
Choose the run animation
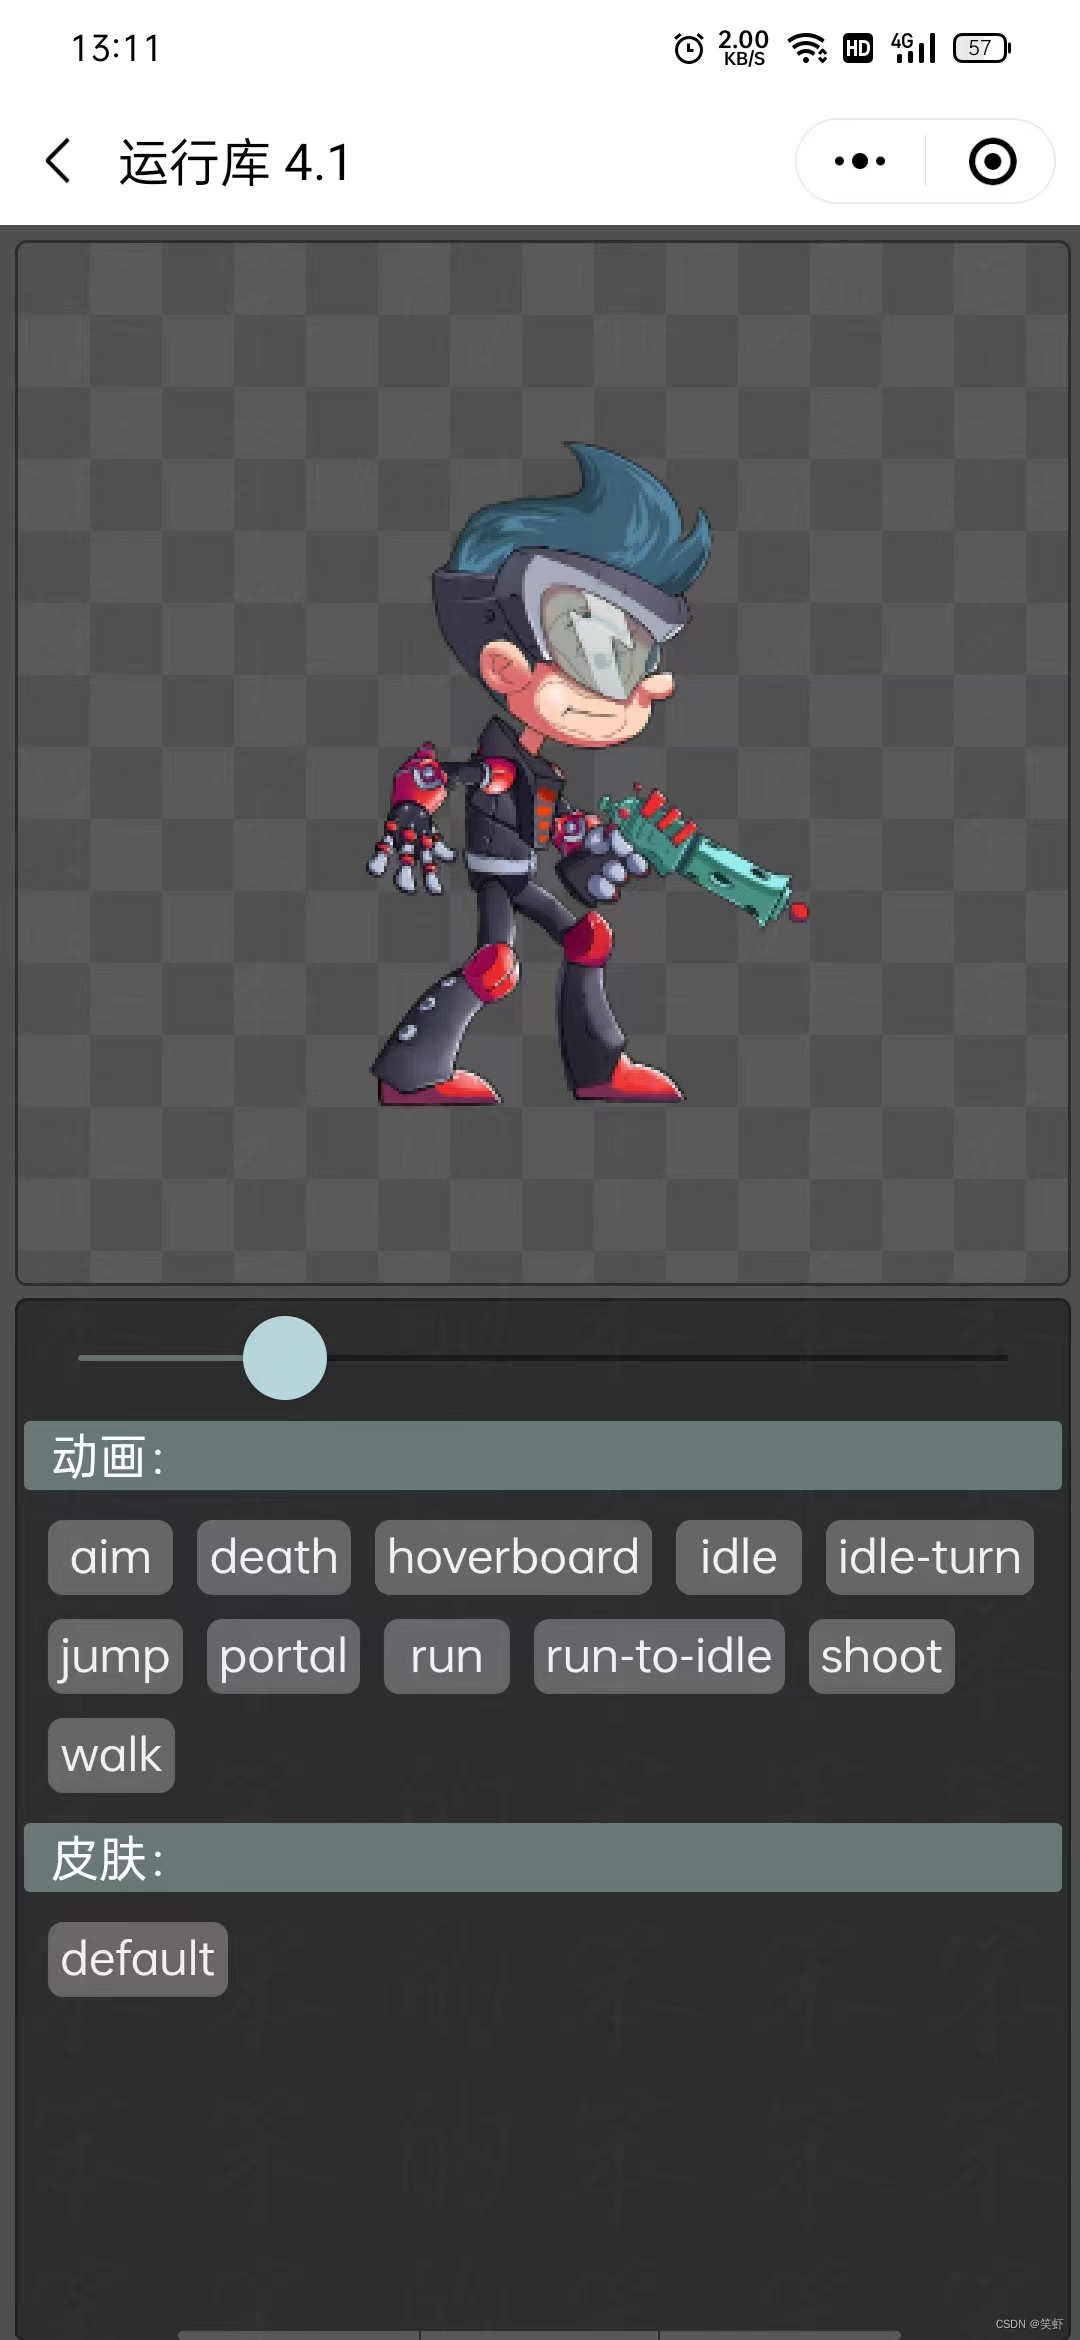coord(447,1656)
